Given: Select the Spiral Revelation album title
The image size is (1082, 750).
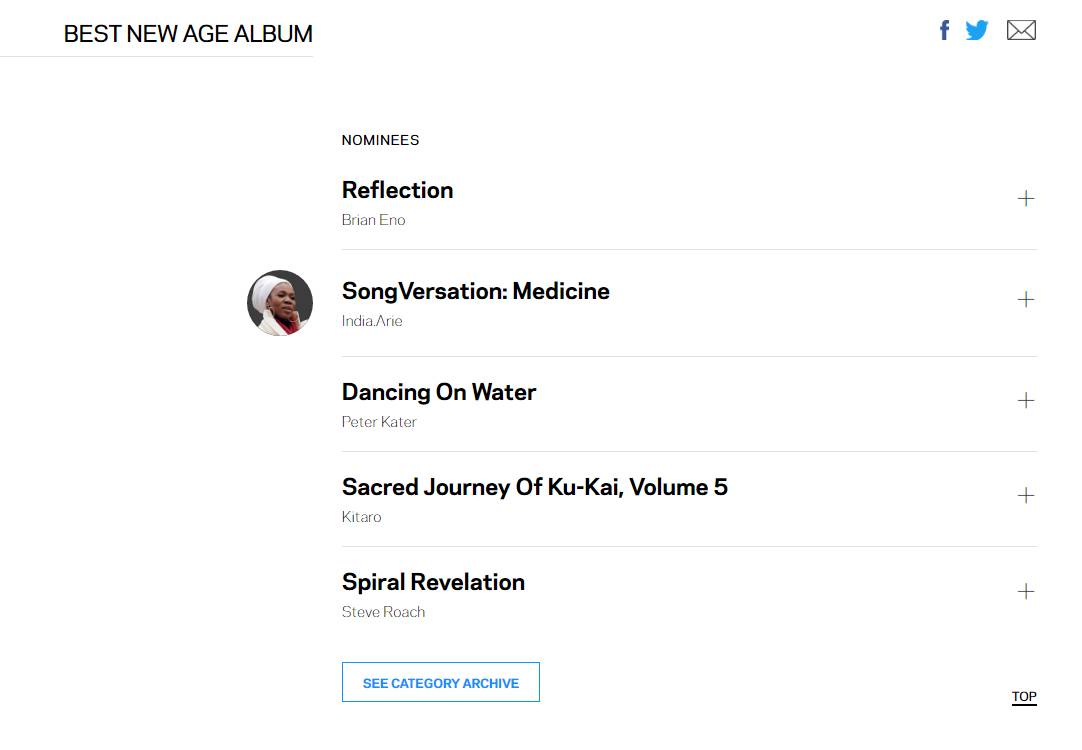Looking at the screenshot, I should [x=433, y=582].
